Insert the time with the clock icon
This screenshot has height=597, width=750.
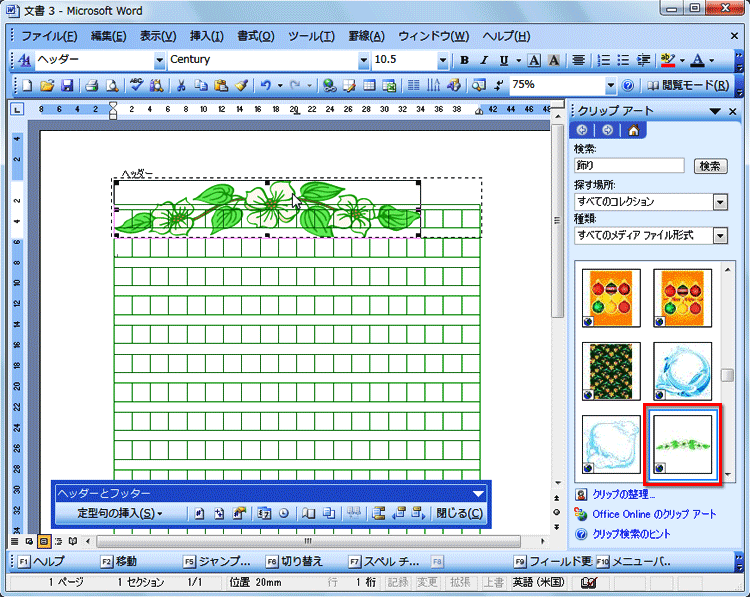(284, 513)
